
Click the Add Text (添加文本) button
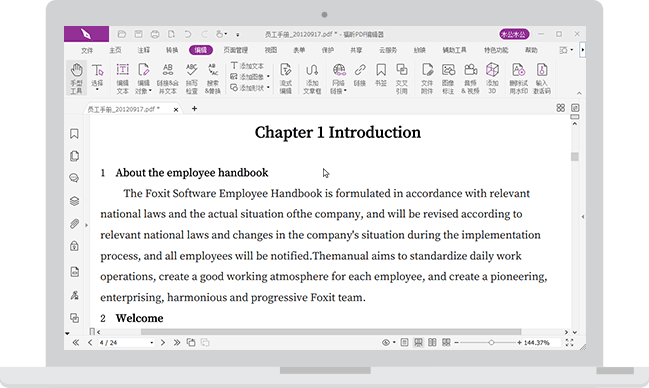coord(247,66)
